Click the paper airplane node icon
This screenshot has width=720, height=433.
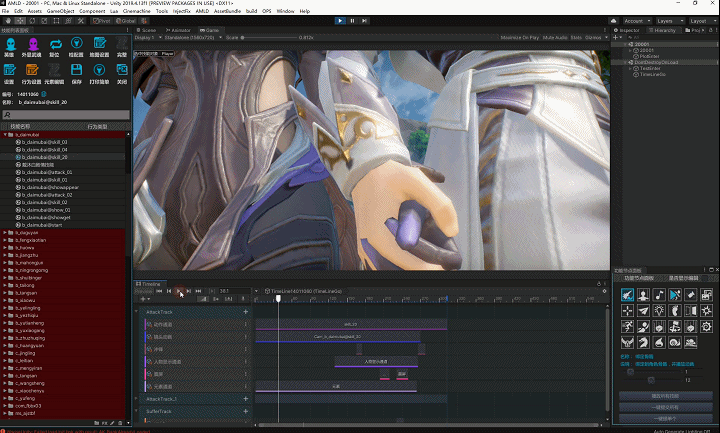coord(643,311)
